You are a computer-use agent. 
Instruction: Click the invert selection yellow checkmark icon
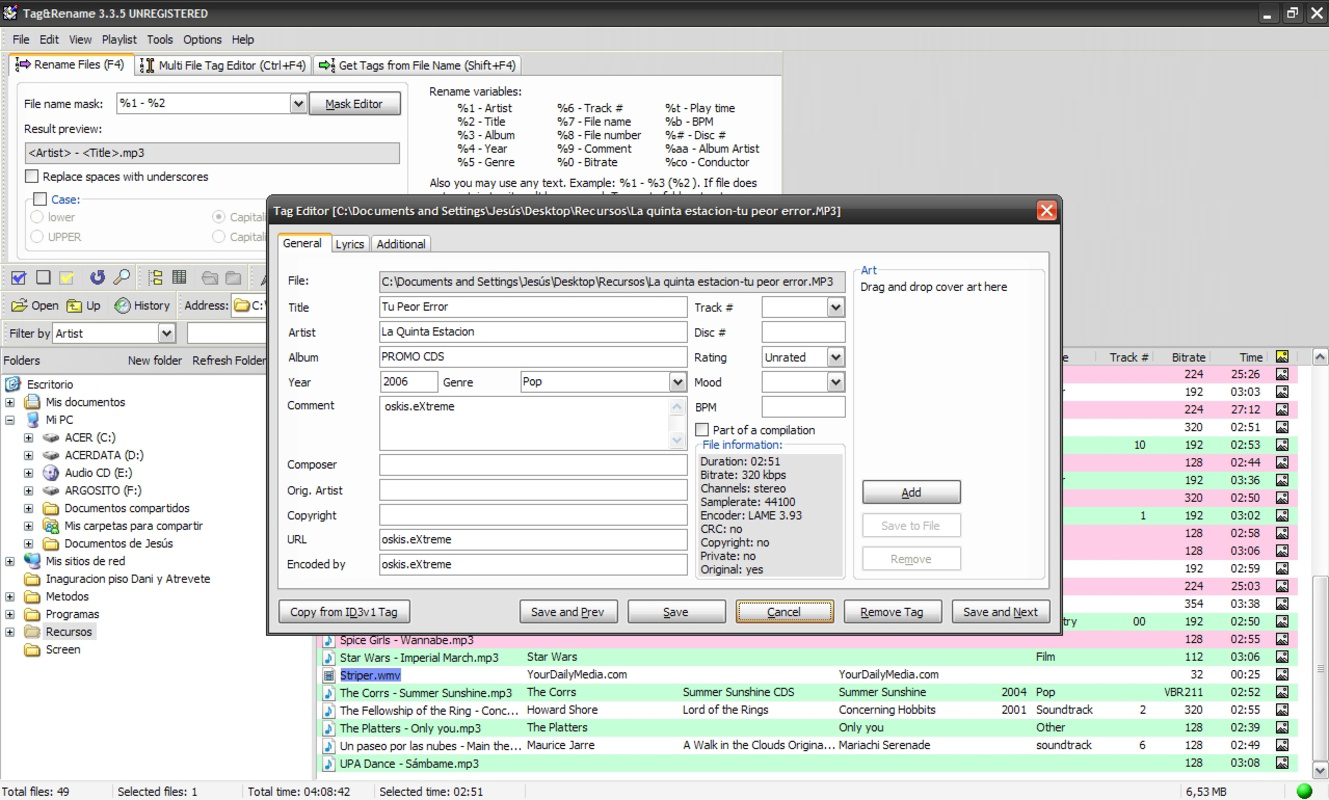(x=66, y=277)
